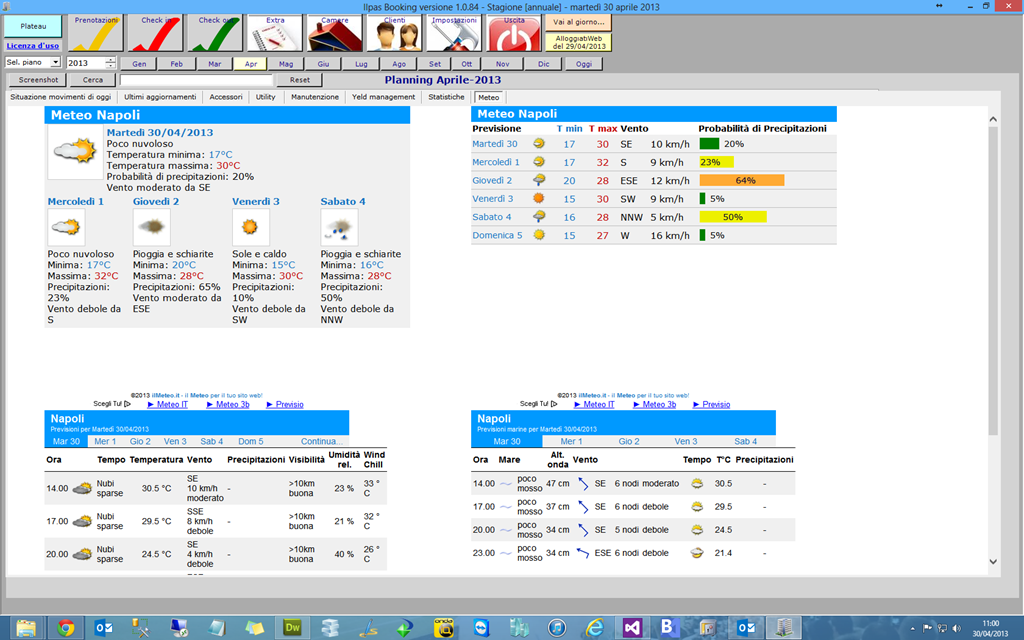This screenshot has height=640, width=1024.
Task: Select the Mag month button
Action: point(286,64)
